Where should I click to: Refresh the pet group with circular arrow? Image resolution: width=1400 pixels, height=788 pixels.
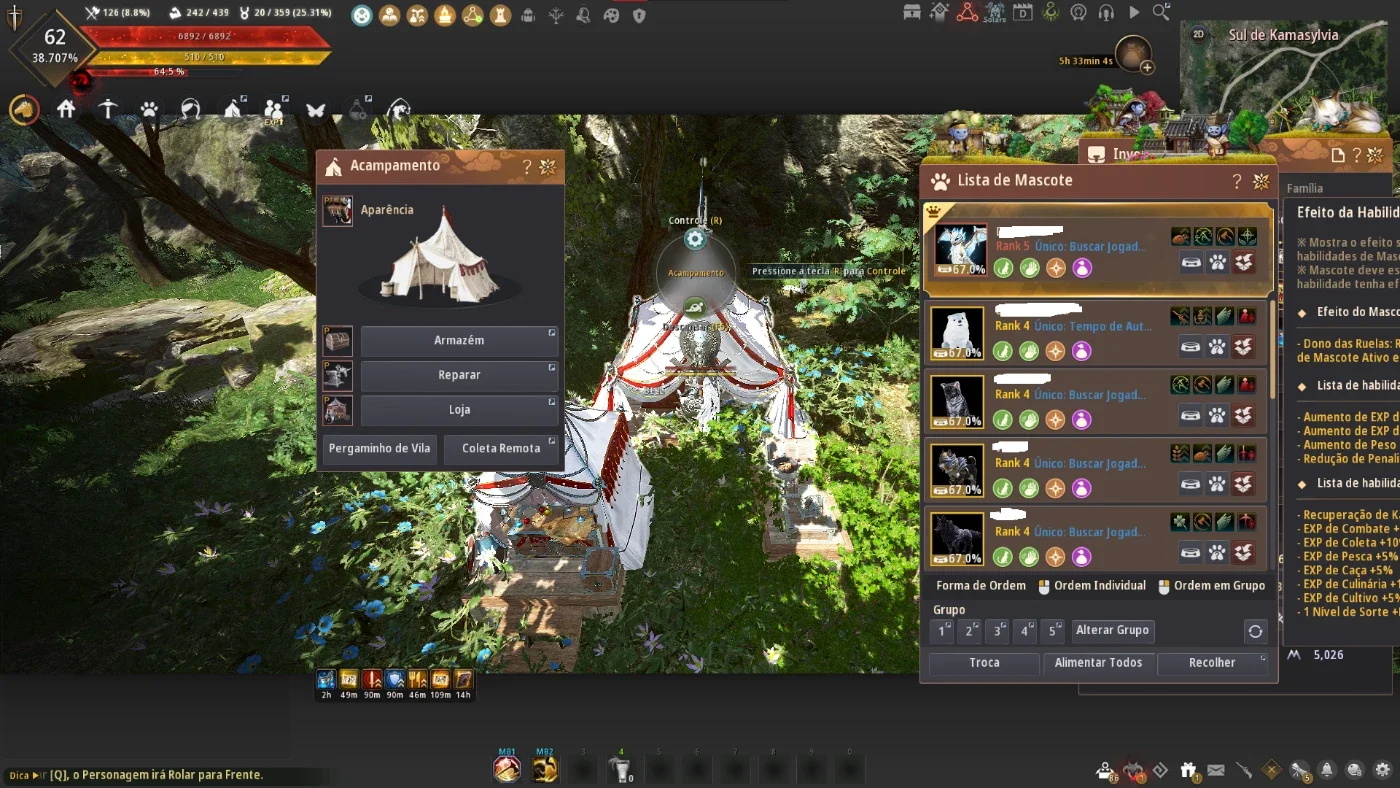click(x=1255, y=631)
